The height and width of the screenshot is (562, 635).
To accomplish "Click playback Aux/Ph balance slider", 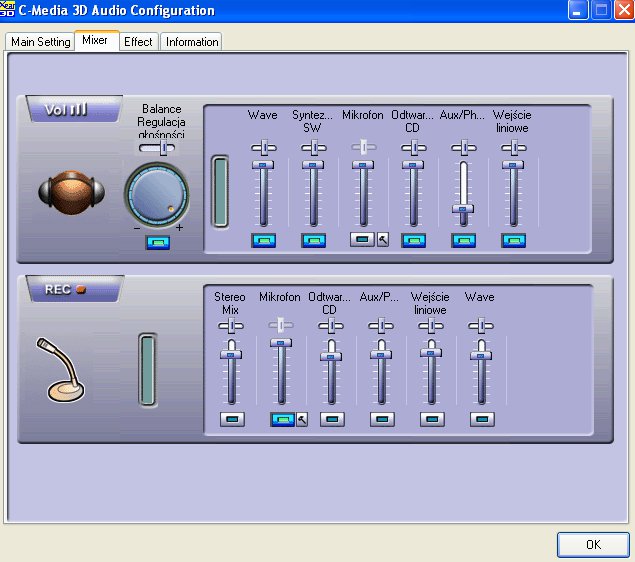I will click(x=464, y=148).
